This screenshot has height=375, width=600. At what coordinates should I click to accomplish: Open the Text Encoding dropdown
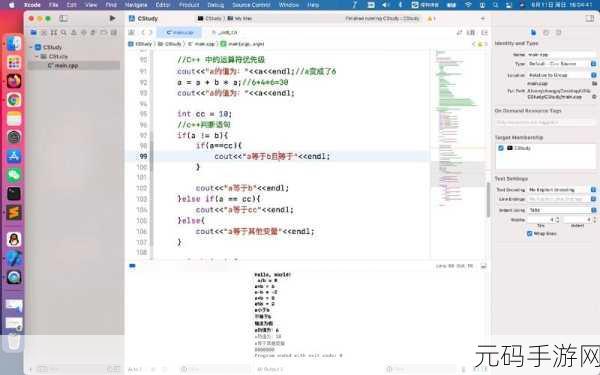(x=562, y=190)
